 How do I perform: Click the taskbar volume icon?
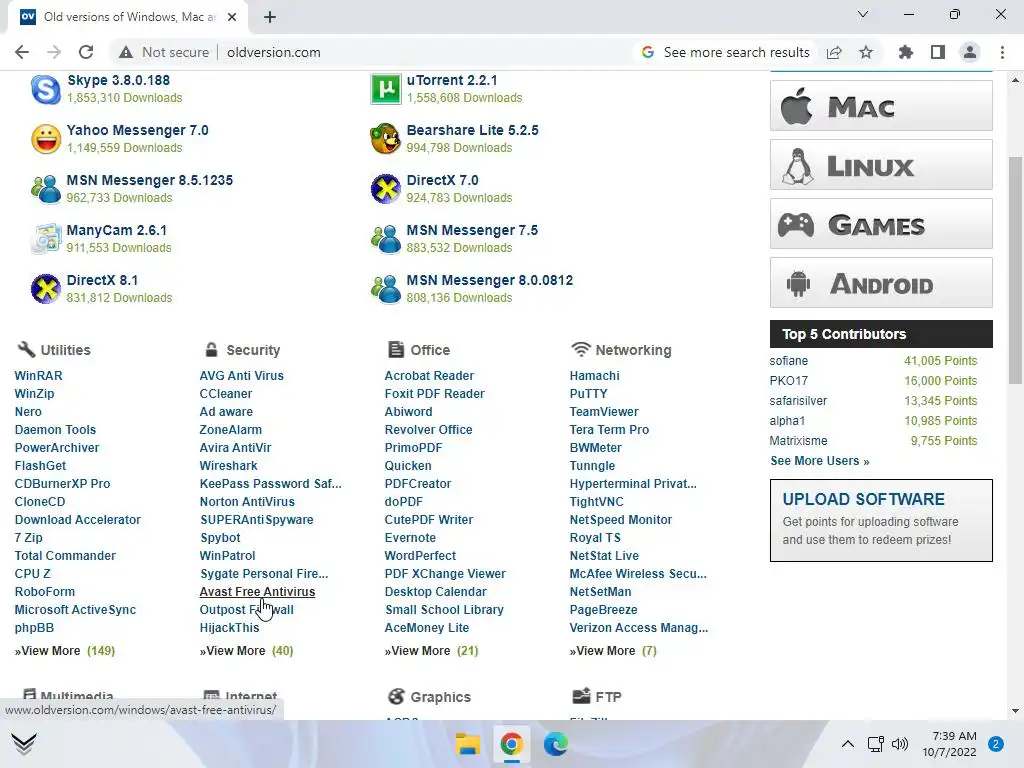tap(900, 744)
